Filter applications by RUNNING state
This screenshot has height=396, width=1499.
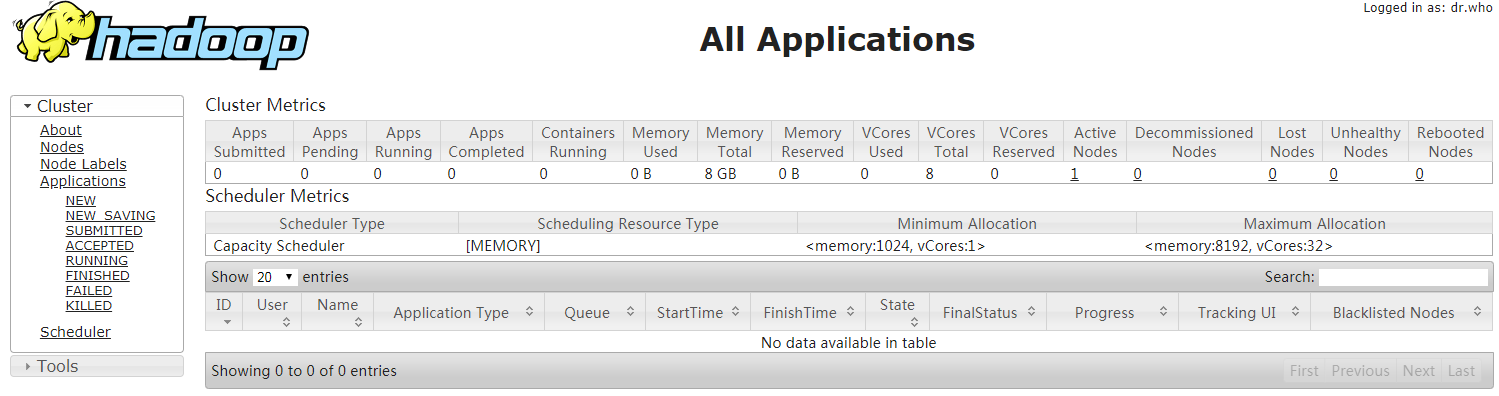click(97, 260)
